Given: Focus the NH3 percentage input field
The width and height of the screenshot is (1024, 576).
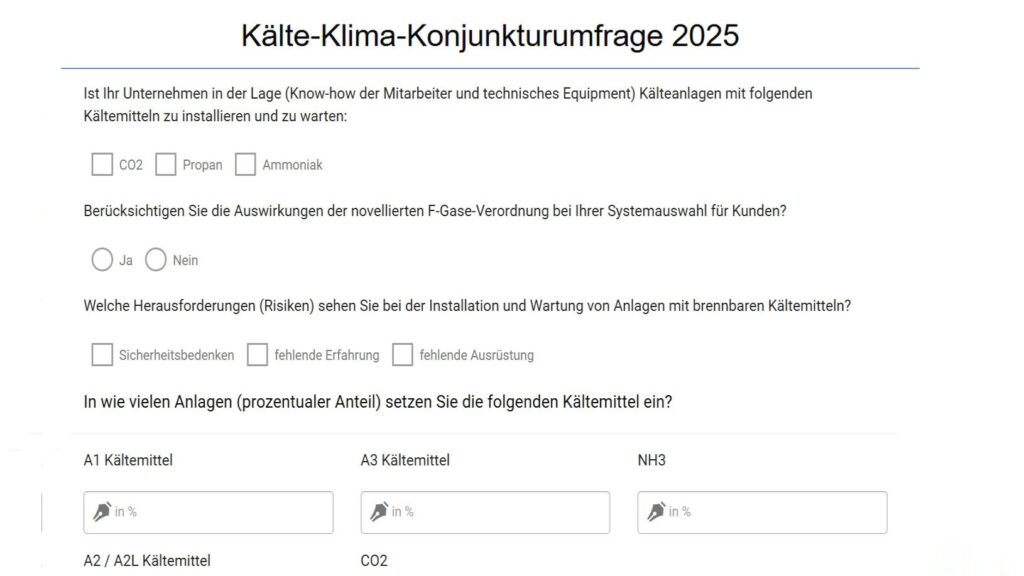Looking at the screenshot, I should point(762,513).
